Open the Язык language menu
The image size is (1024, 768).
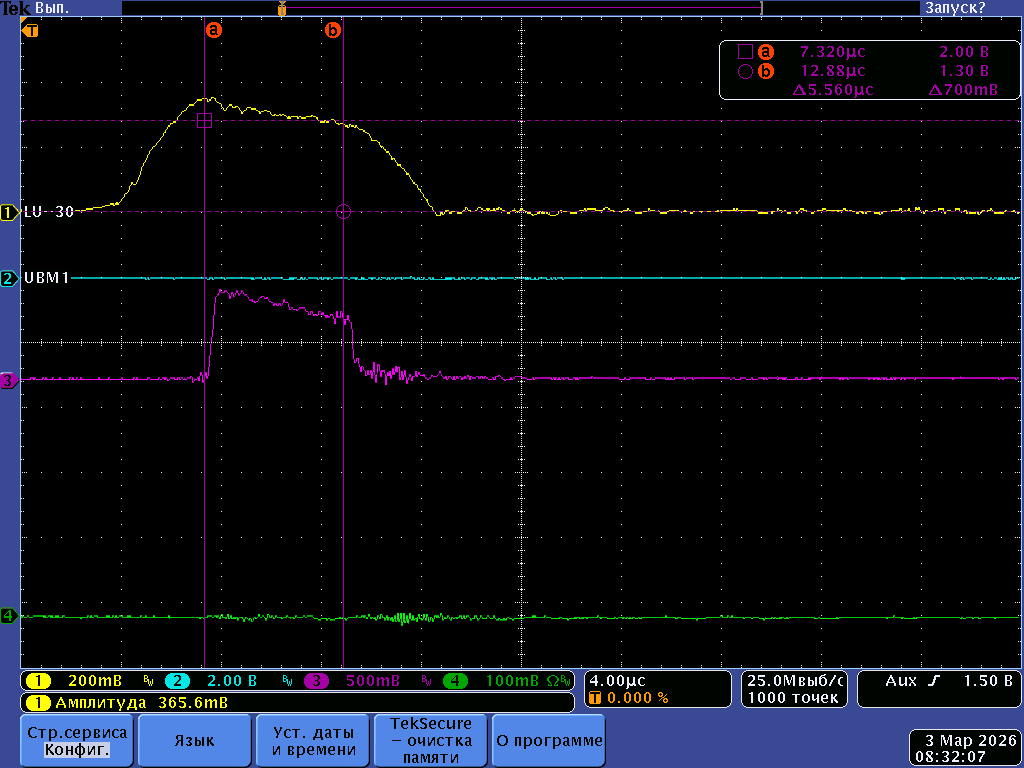coord(195,741)
